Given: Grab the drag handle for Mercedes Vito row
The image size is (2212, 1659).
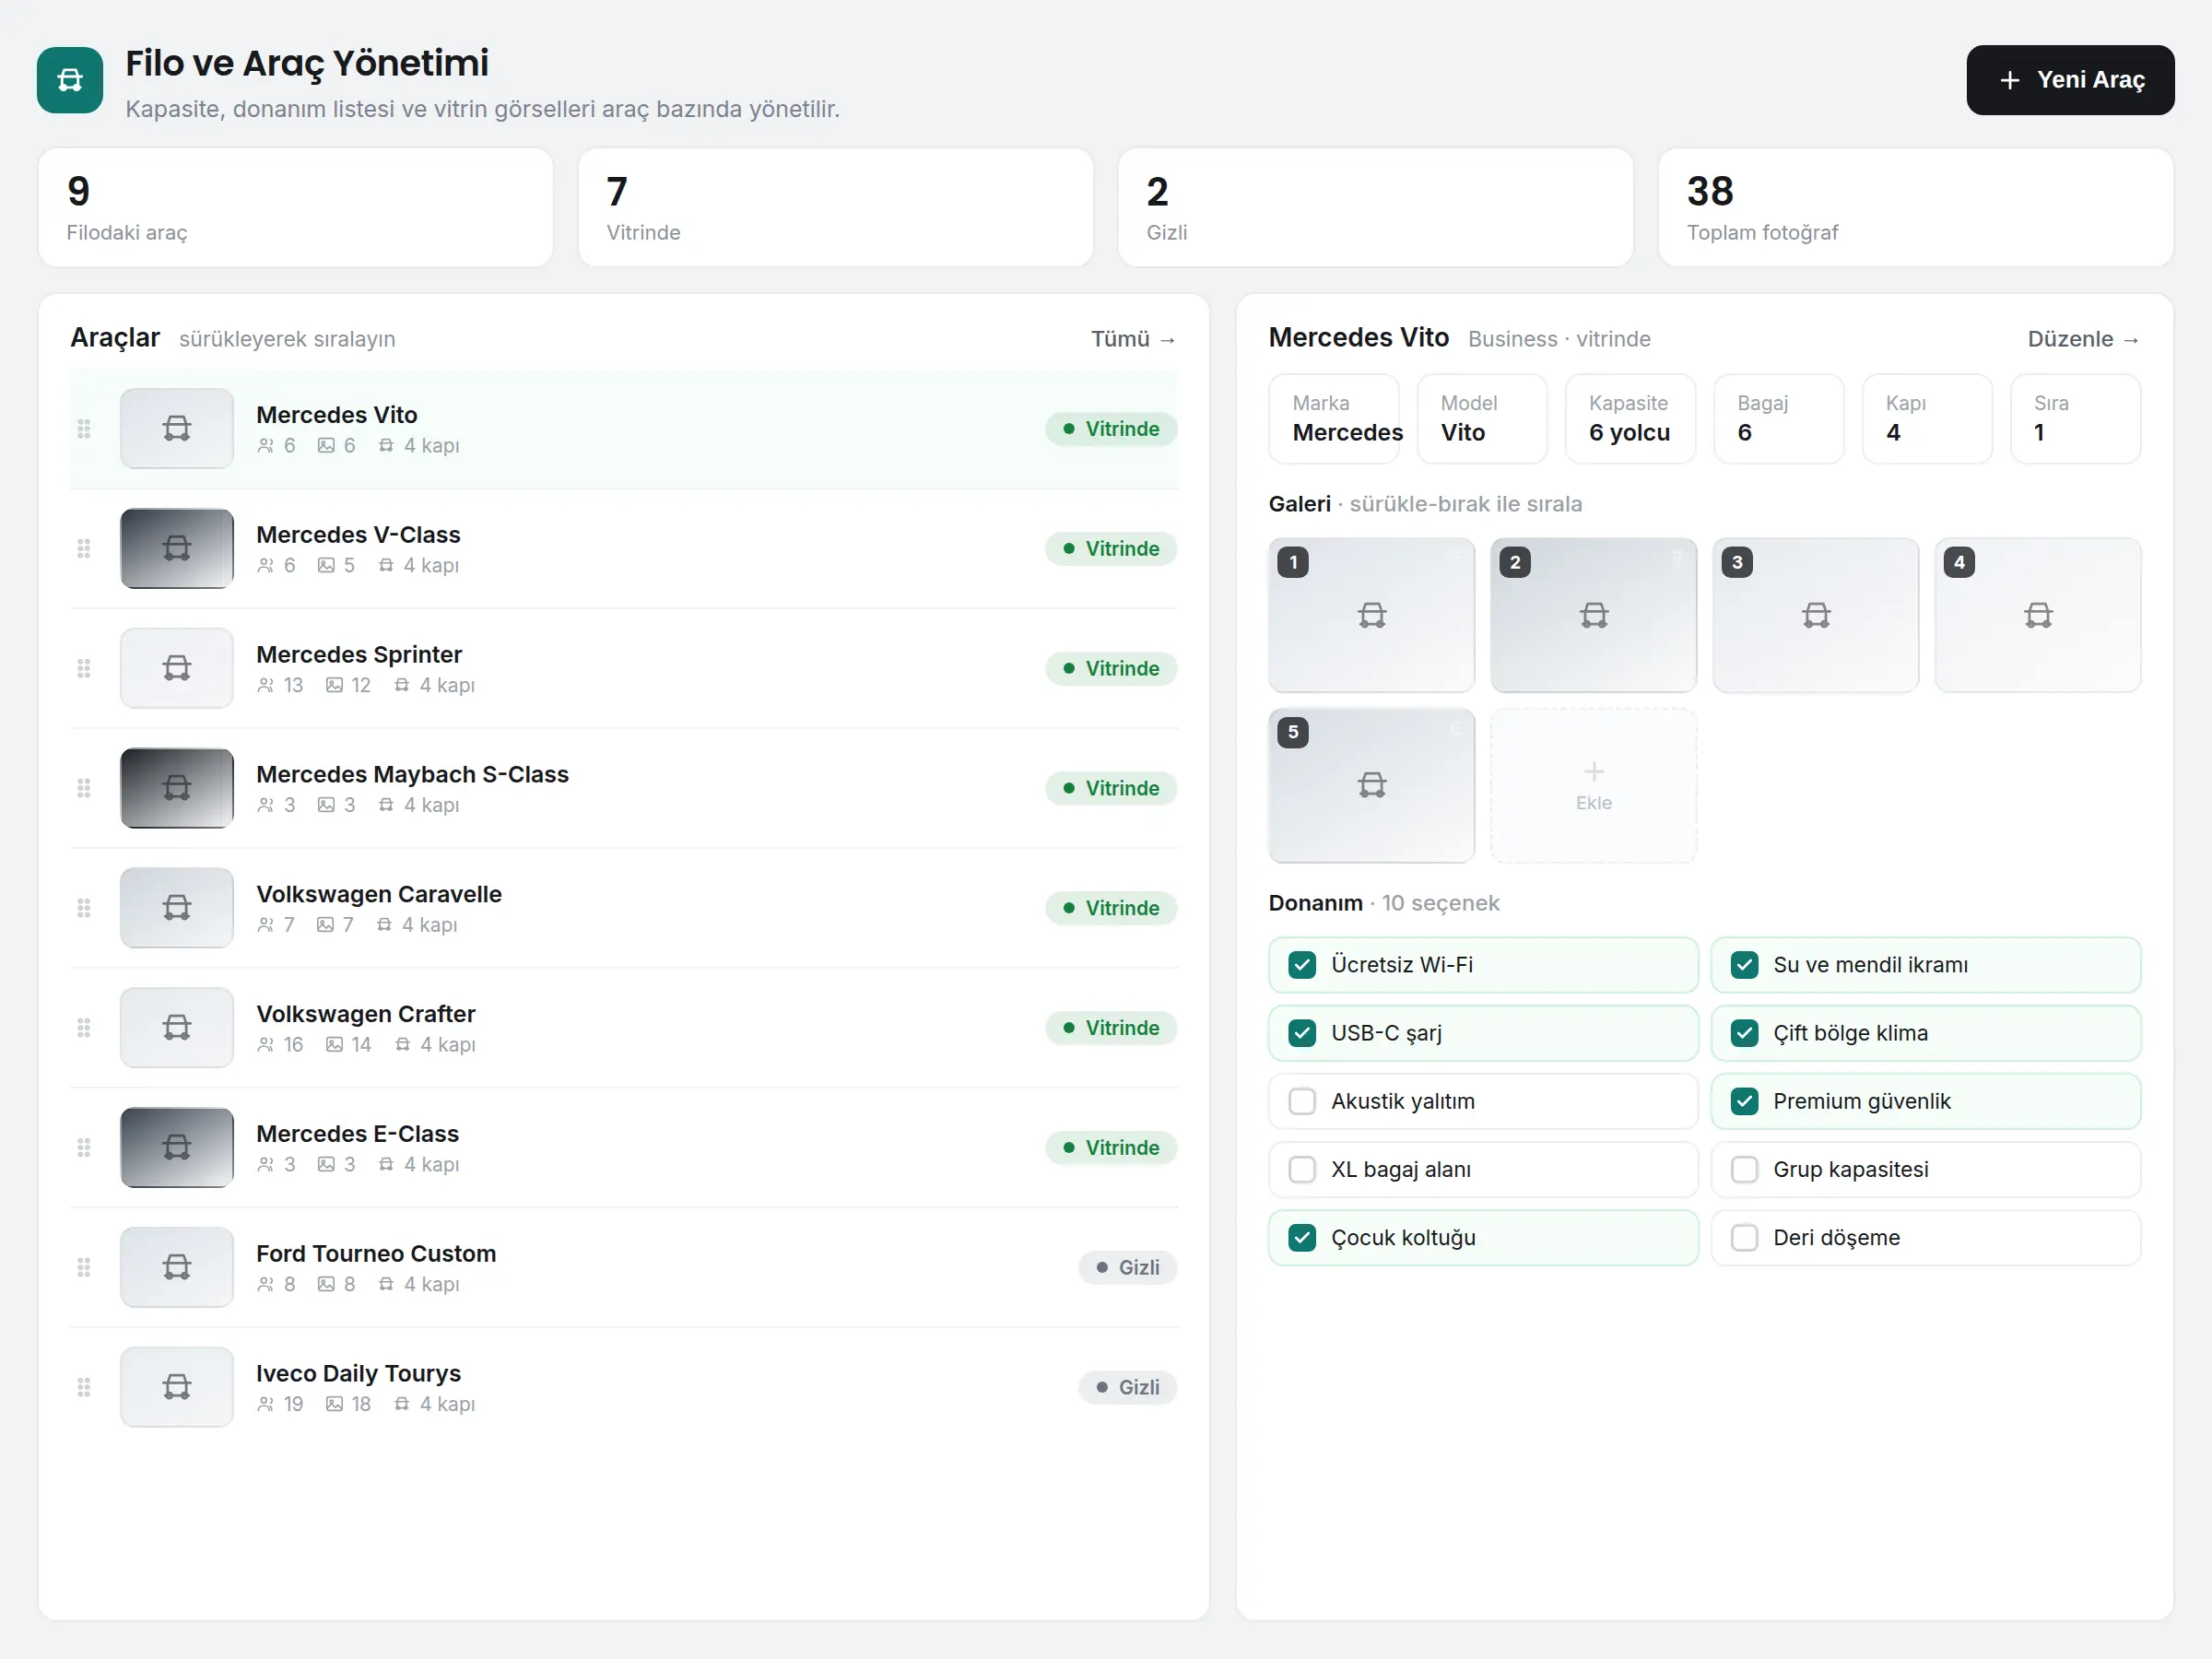Looking at the screenshot, I should pyautogui.click(x=84, y=429).
